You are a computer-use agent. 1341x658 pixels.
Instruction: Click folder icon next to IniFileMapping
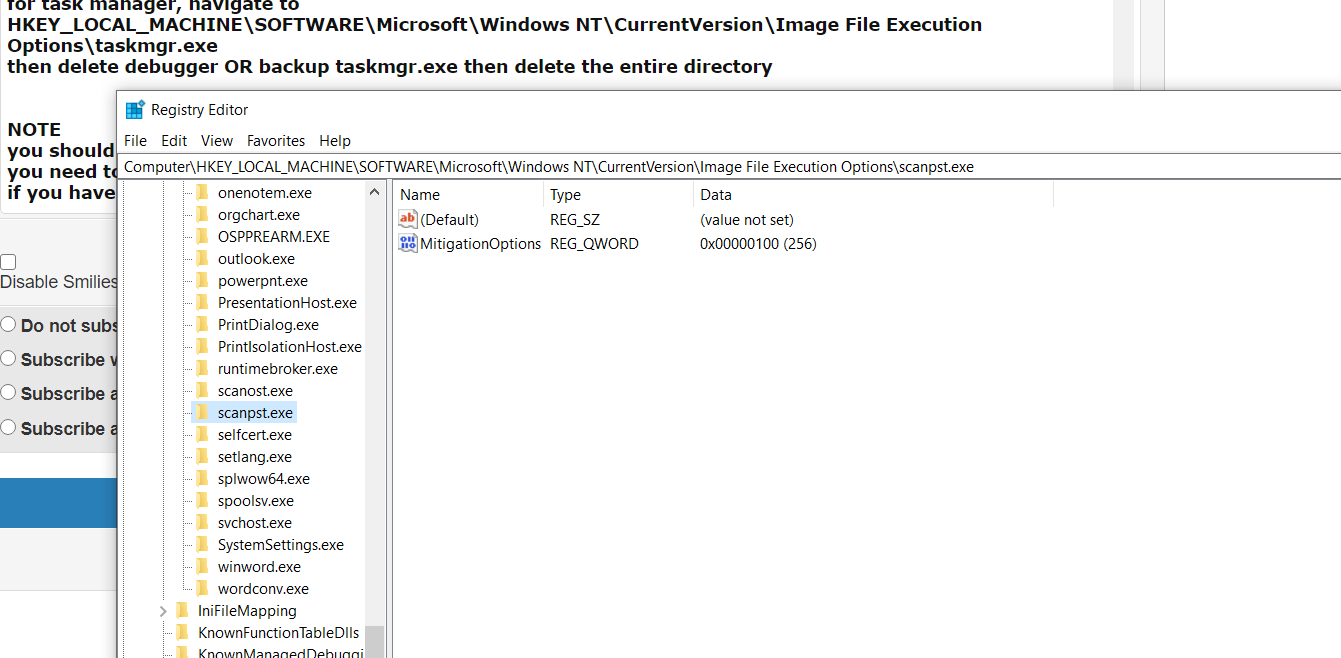(x=182, y=611)
